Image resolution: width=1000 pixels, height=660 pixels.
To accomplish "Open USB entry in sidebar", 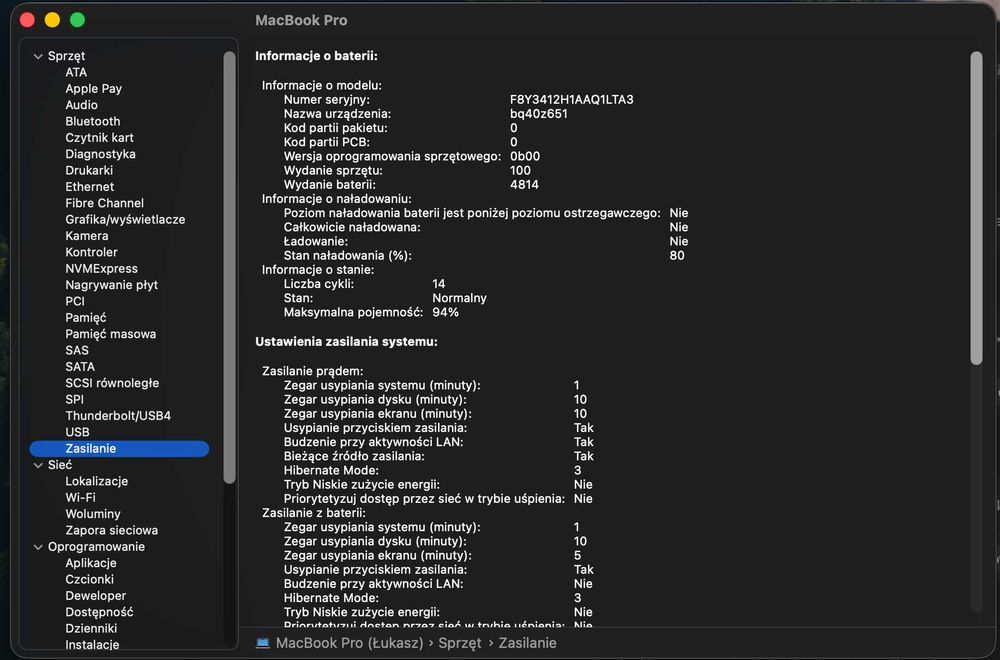I will point(77,432).
